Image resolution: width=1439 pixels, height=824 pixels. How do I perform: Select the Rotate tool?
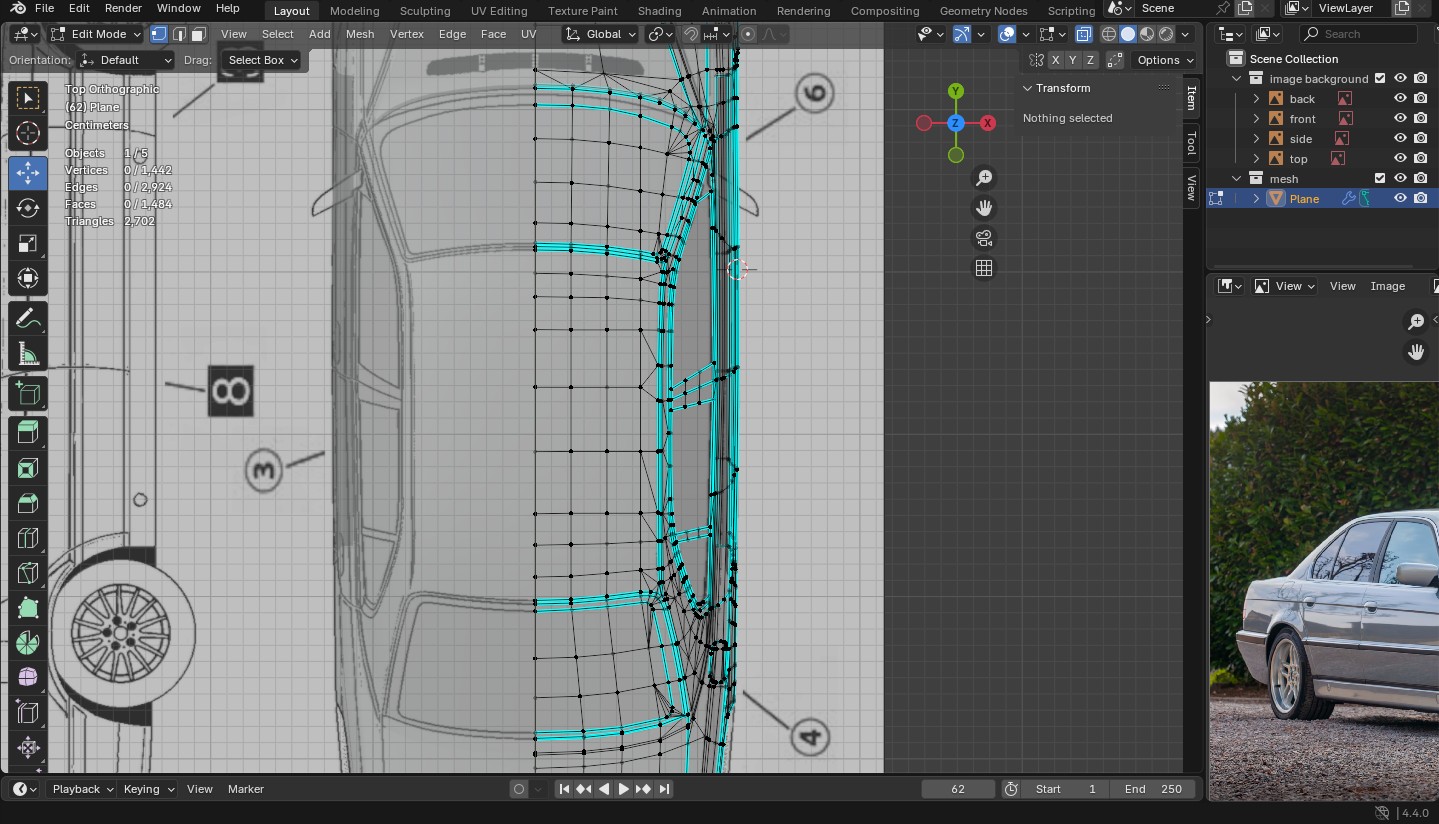point(28,208)
